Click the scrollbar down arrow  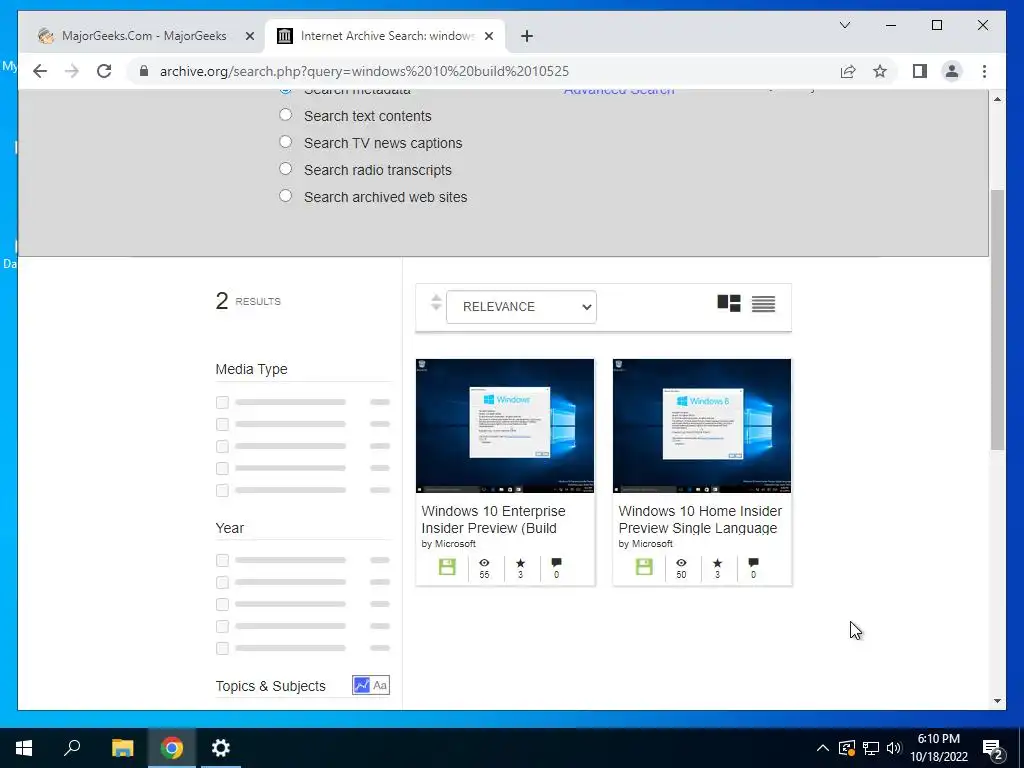click(997, 701)
